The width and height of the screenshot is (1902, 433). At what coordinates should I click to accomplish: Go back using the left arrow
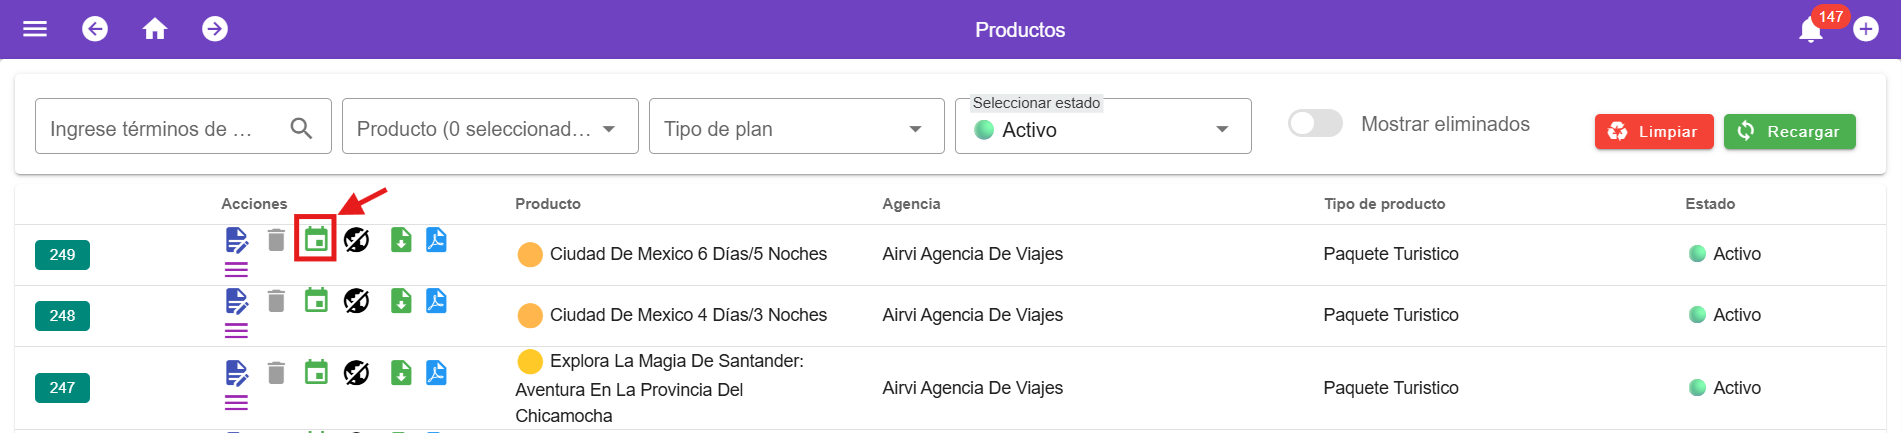[x=95, y=29]
